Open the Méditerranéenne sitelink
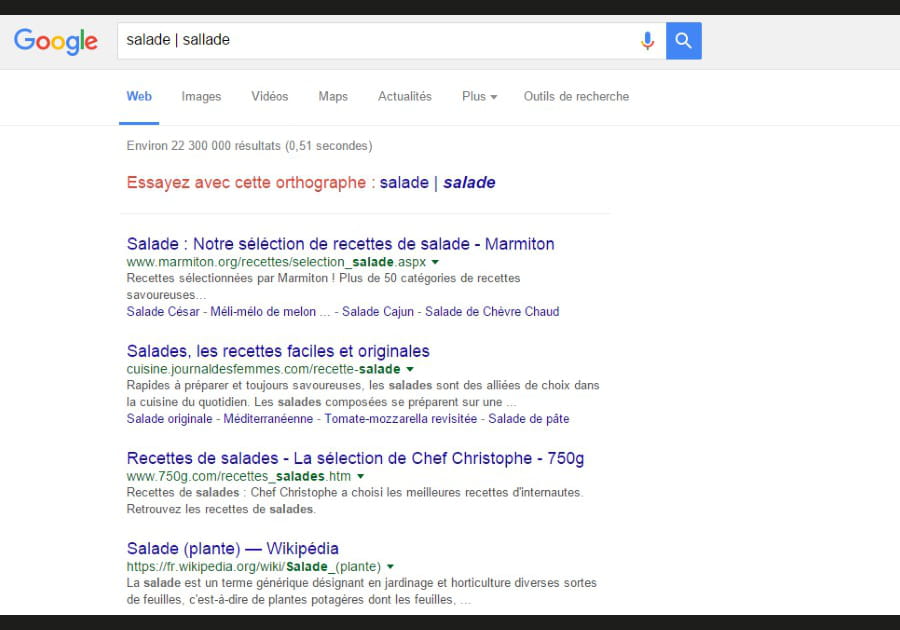Screen dimensions: 900x630 coord(268,419)
